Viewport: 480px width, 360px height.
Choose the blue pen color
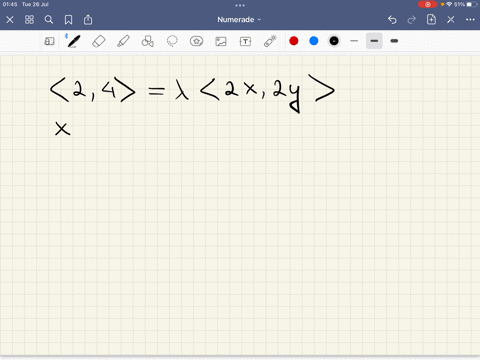click(314, 41)
